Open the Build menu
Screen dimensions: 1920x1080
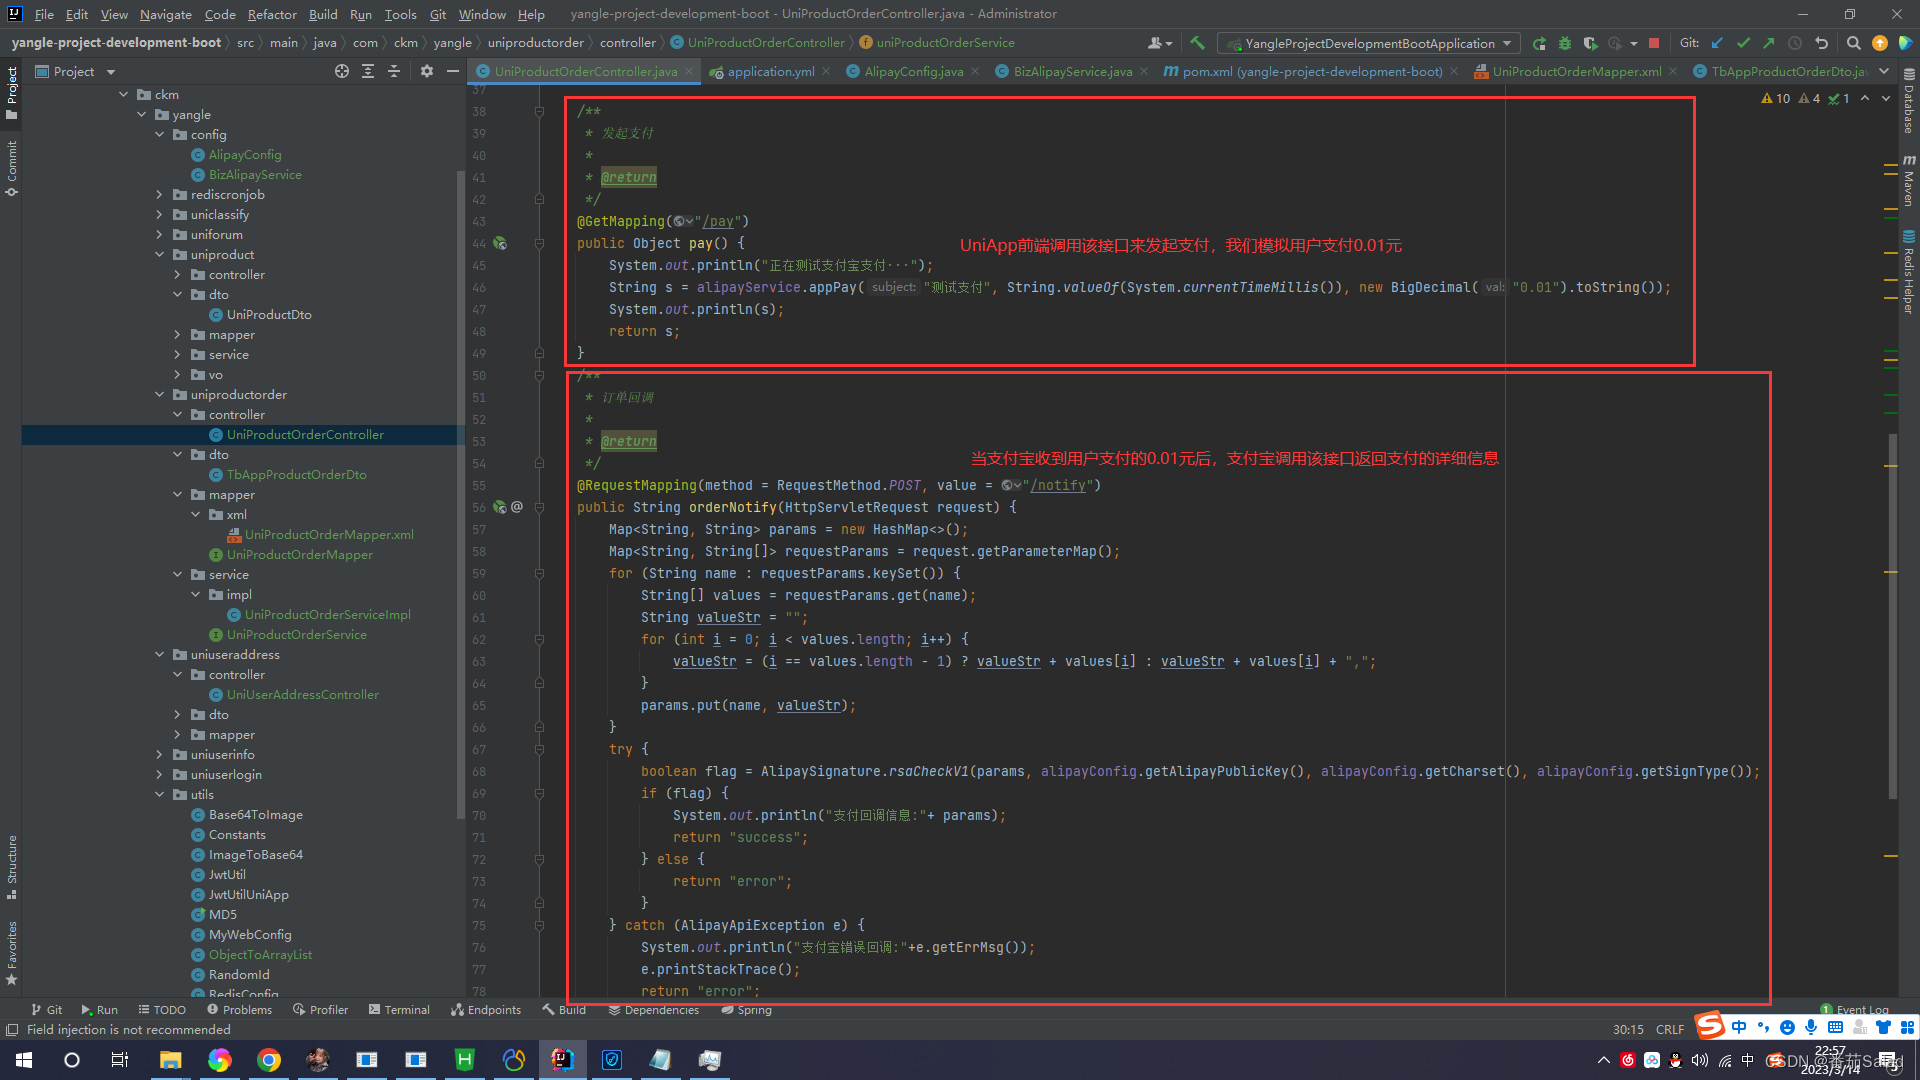(323, 14)
